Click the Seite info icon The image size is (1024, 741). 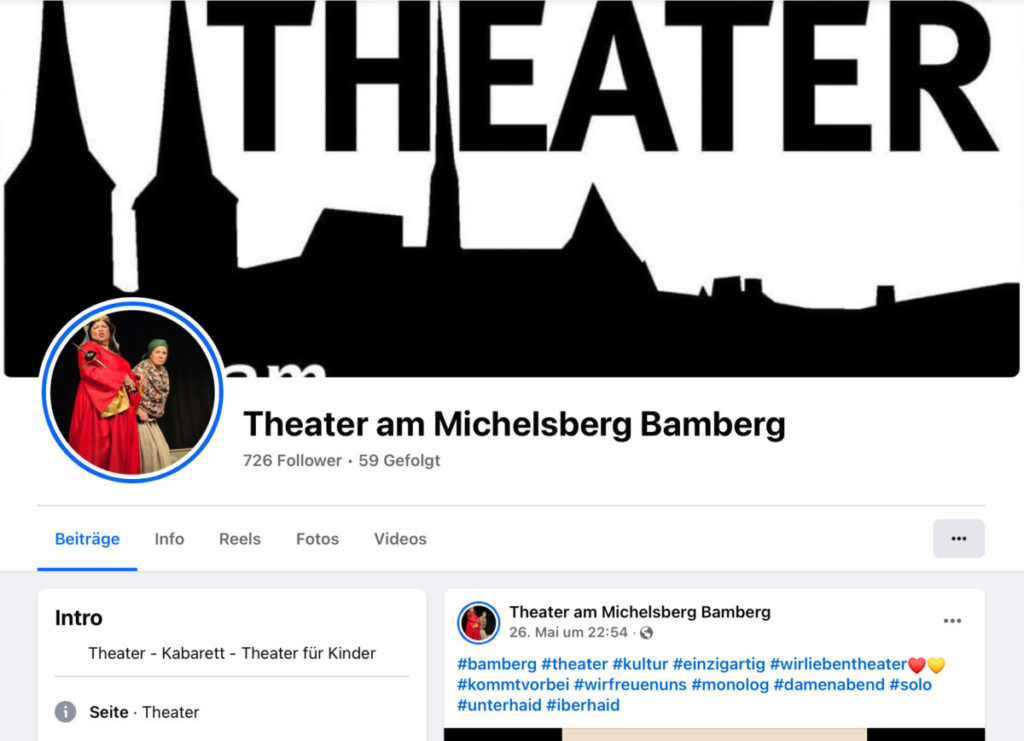click(x=65, y=712)
